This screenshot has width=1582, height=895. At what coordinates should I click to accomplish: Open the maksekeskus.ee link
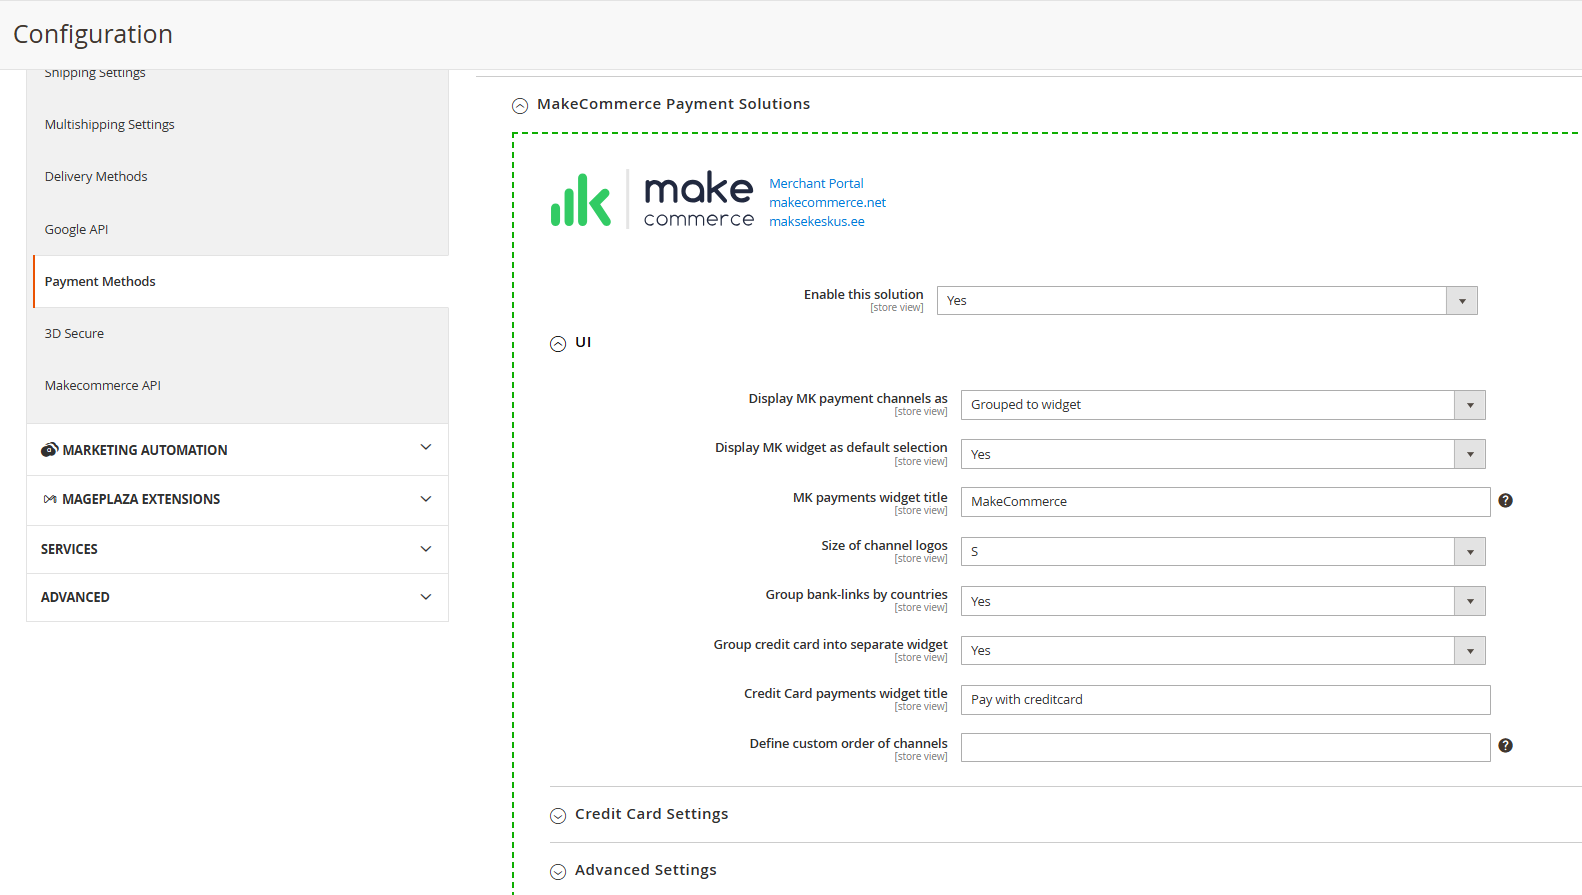(x=816, y=222)
